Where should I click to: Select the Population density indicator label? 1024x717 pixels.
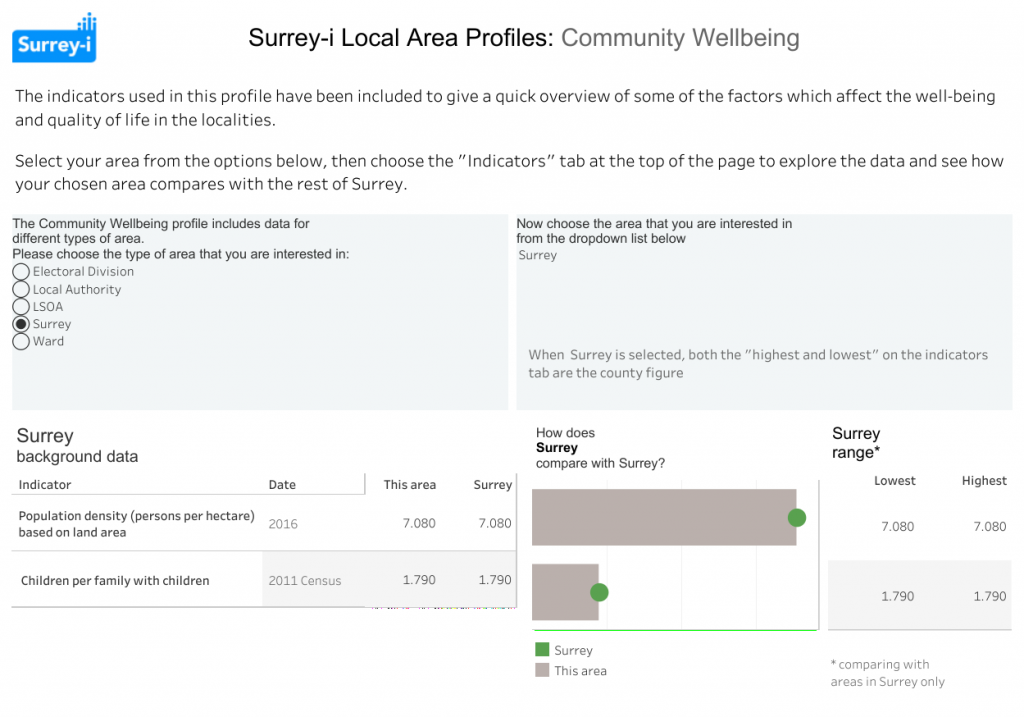point(136,524)
